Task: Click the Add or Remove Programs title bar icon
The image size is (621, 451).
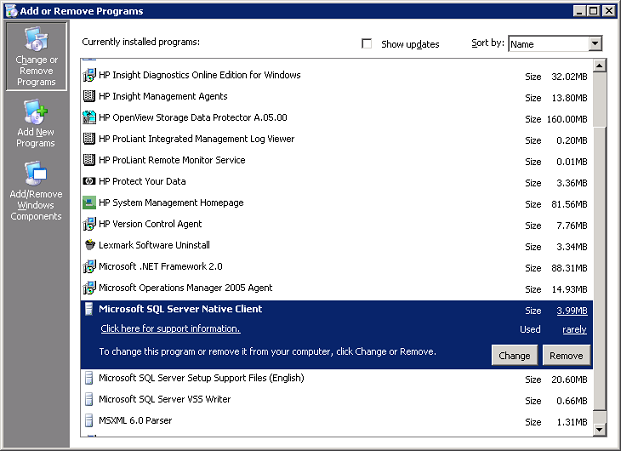Action: 11,11
